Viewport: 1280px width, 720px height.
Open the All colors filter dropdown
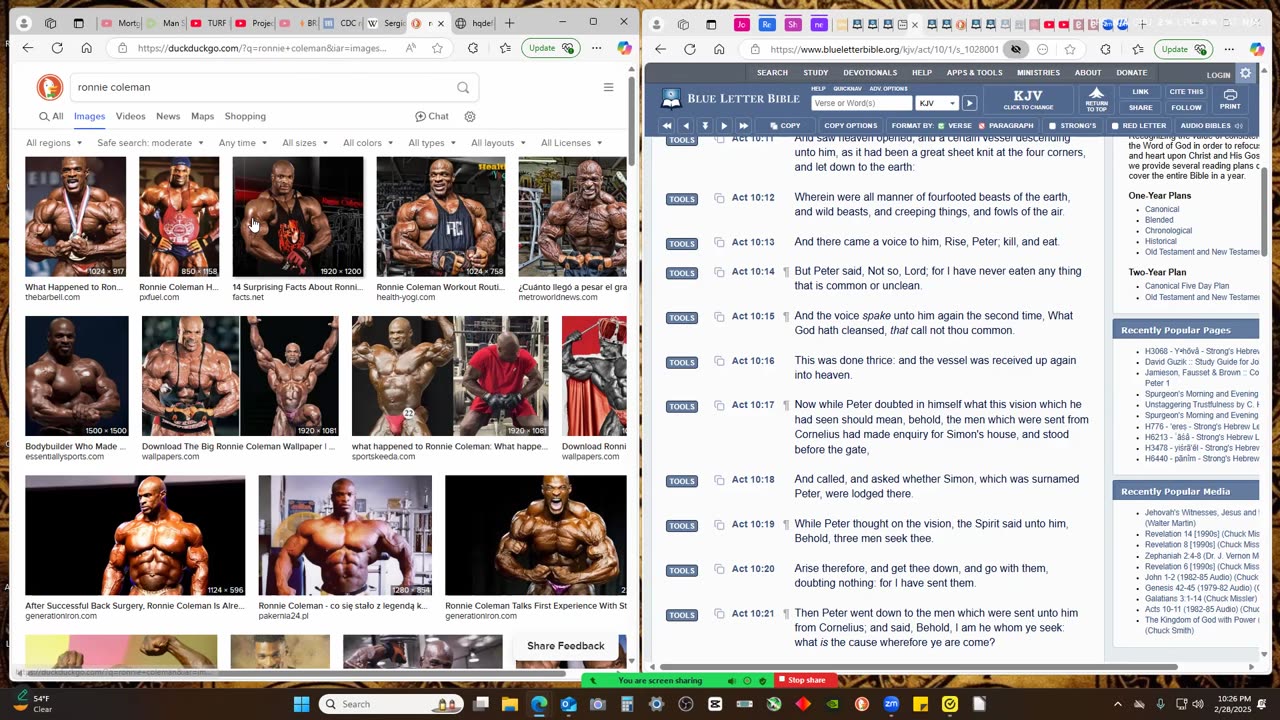[x=368, y=143]
